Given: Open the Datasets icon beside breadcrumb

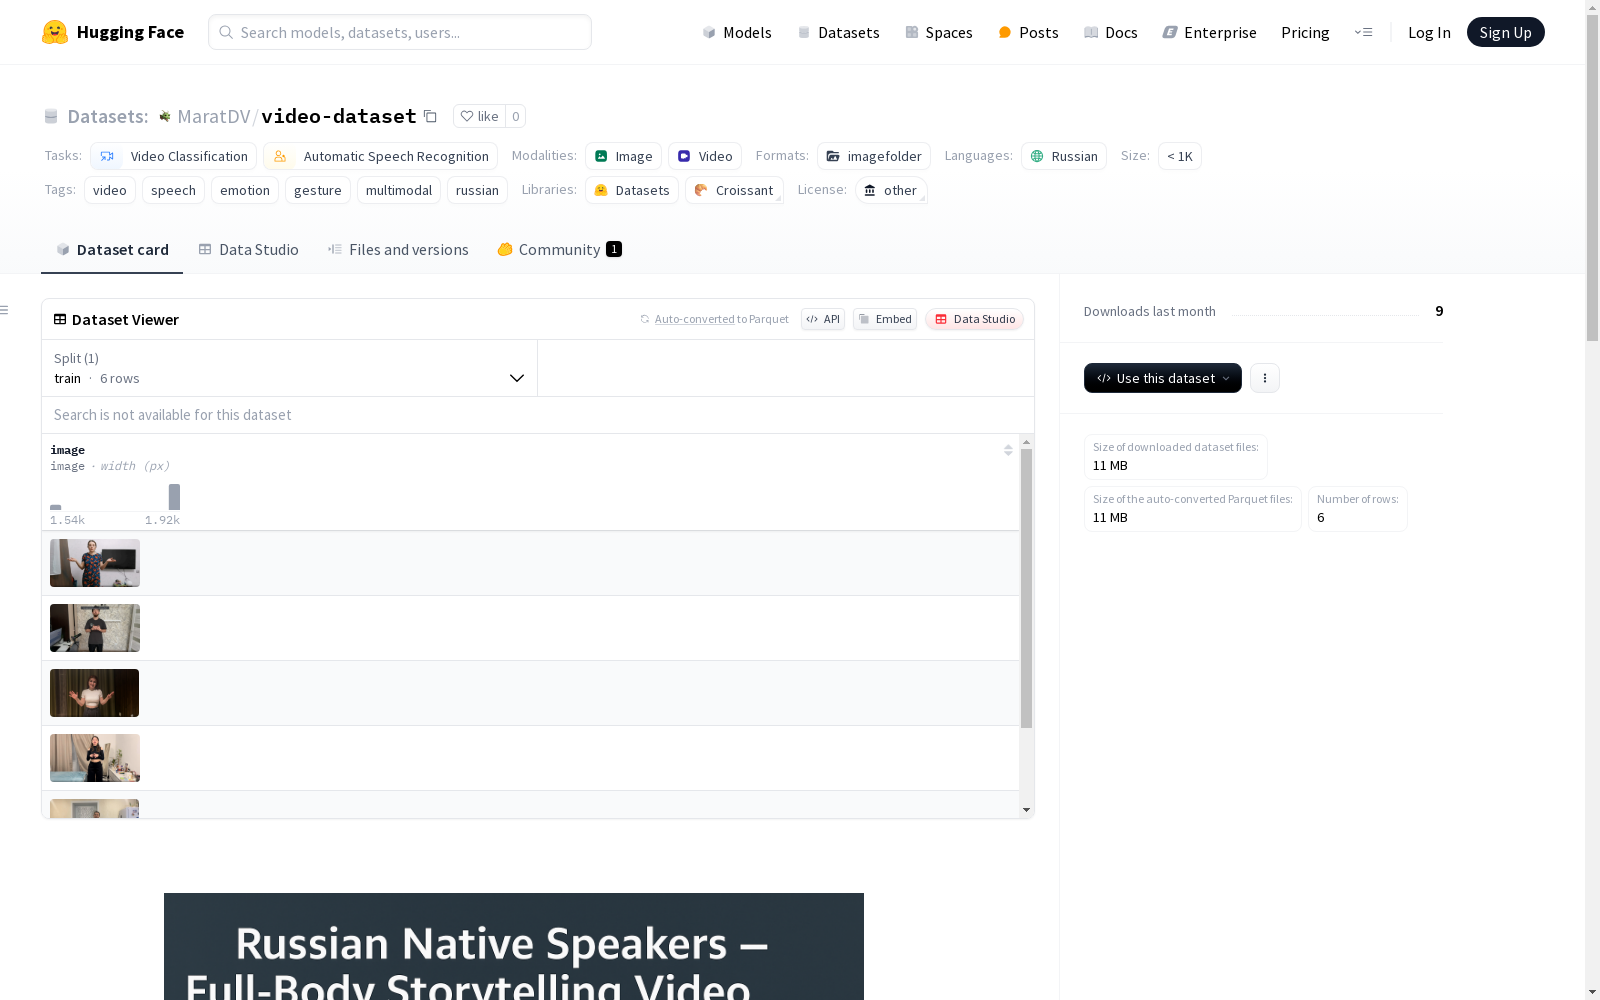Looking at the screenshot, I should (51, 116).
